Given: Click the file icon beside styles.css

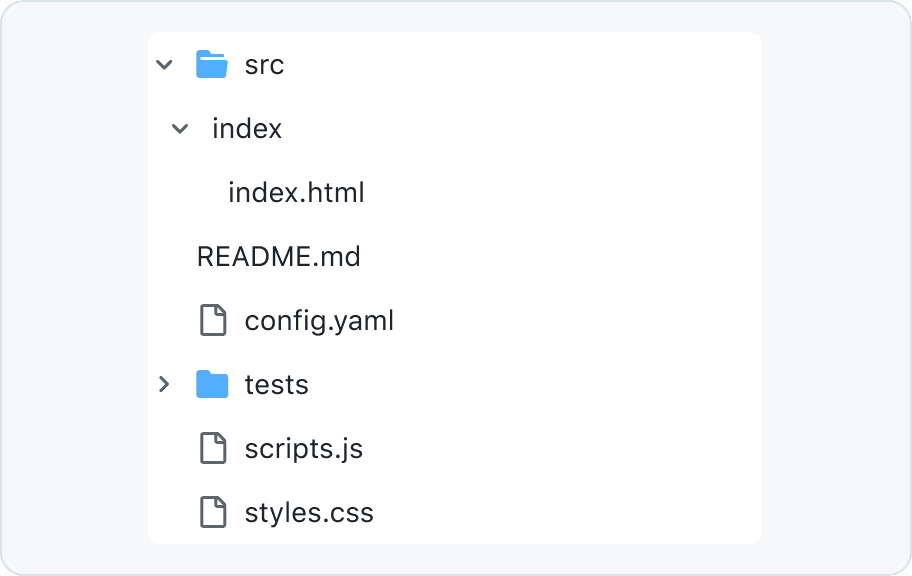Looking at the screenshot, I should pyautogui.click(x=212, y=513).
